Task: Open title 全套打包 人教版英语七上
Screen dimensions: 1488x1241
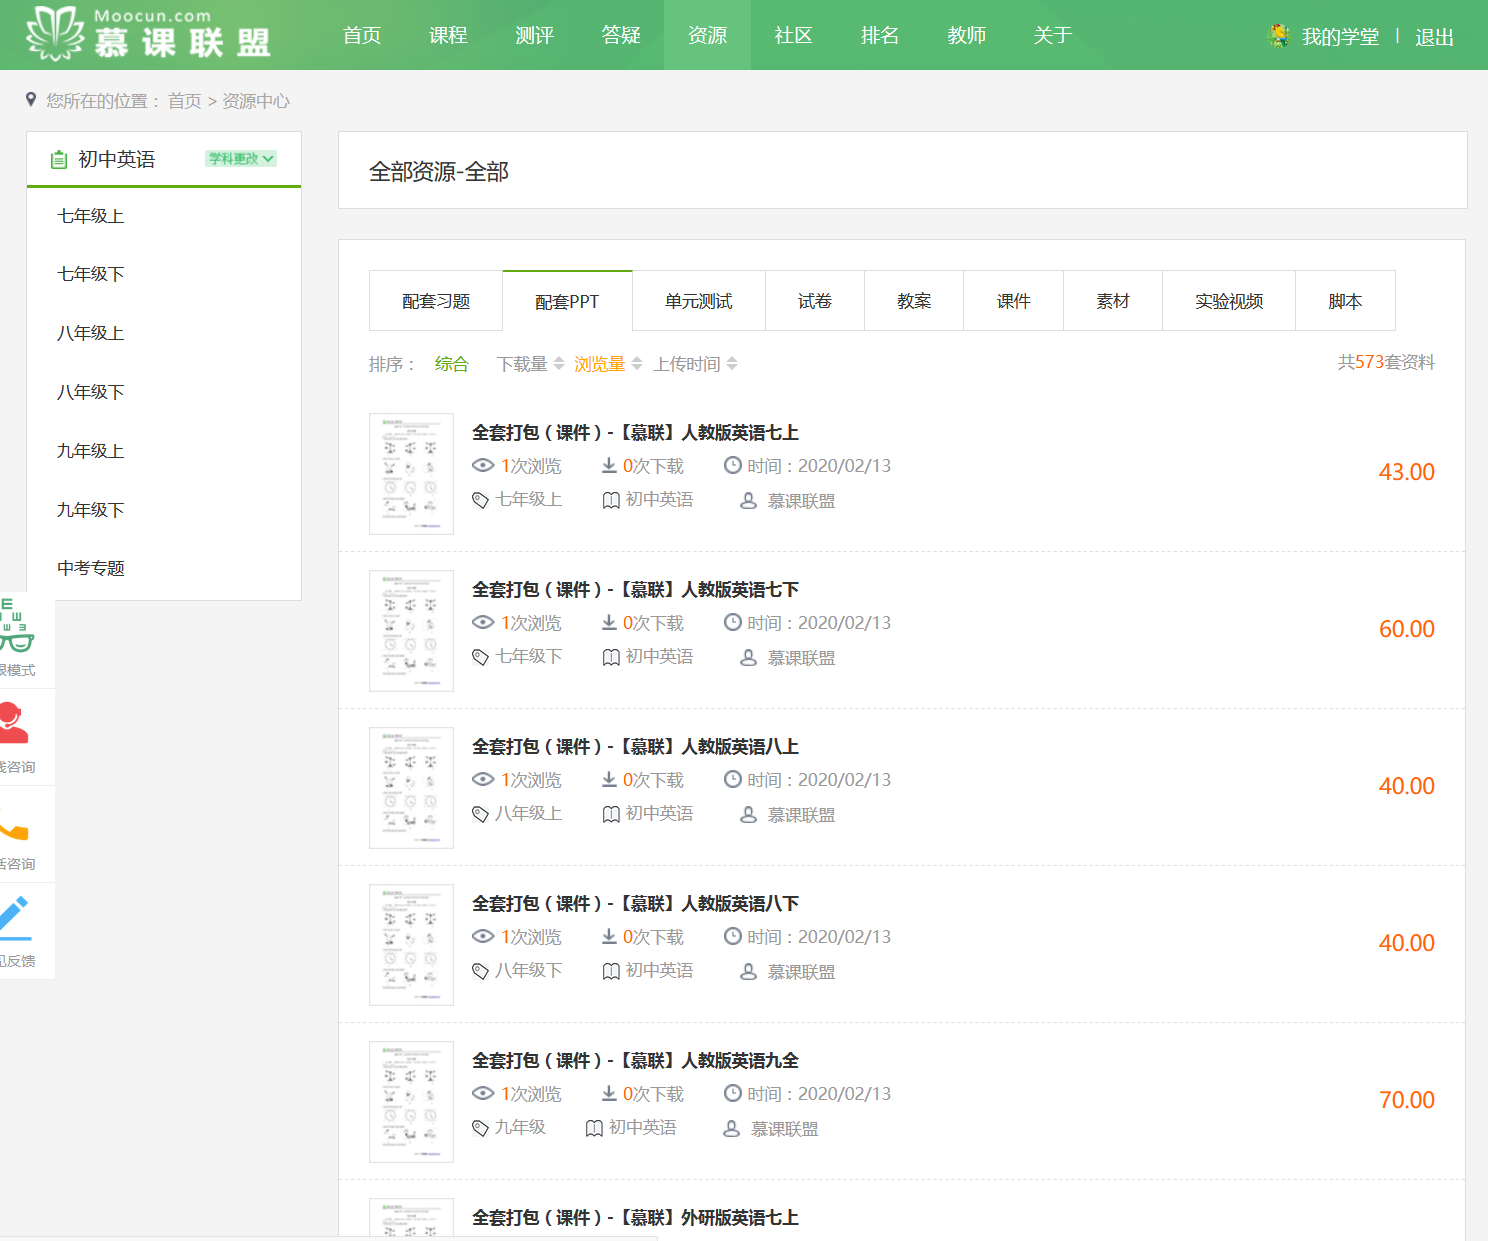Action: [x=635, y=433]
